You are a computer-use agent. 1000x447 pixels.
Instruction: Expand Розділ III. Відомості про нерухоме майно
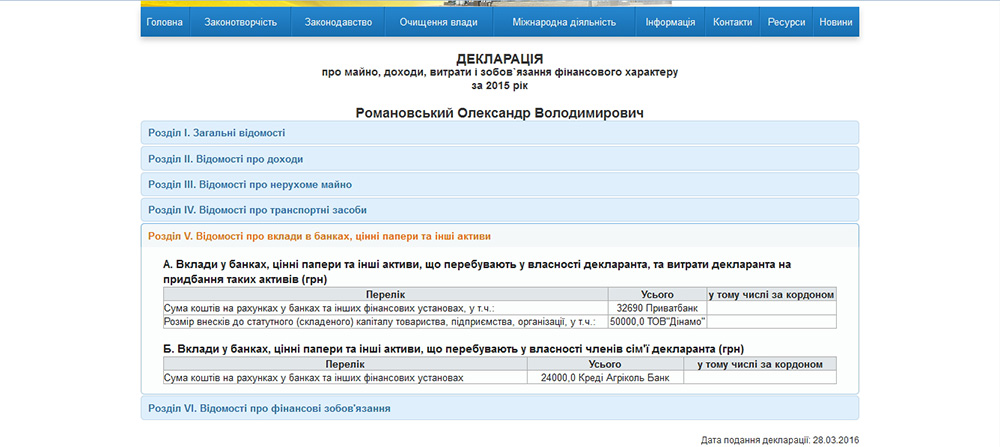[x=250, y=184]
